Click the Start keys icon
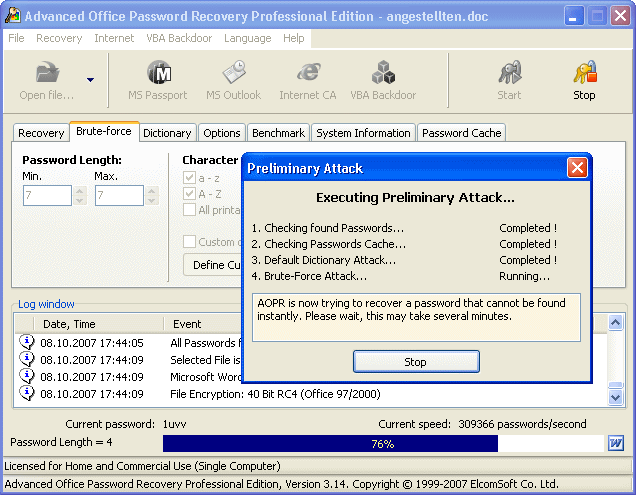Viewport: 636px width, 495px height. tap(510, 72)
